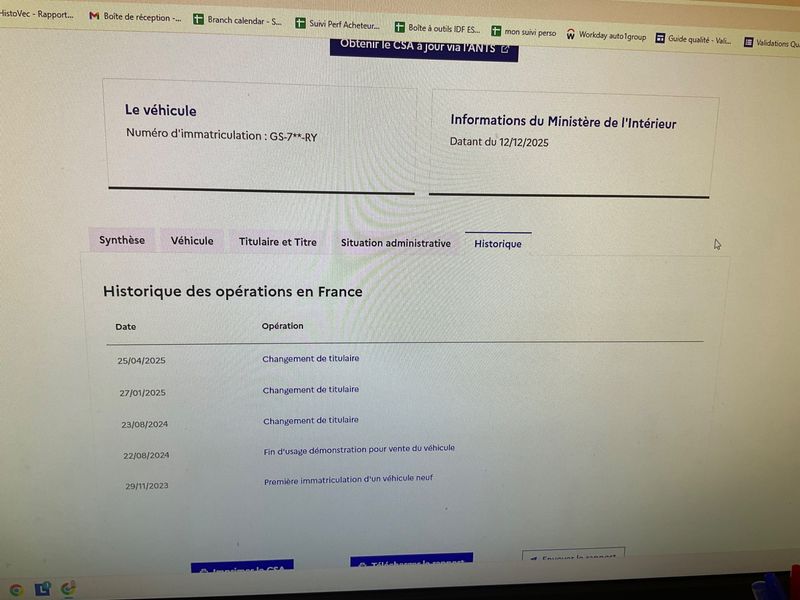Click the Chrome icon in the taskbar

pyautogui.click(x=16, y=589)
